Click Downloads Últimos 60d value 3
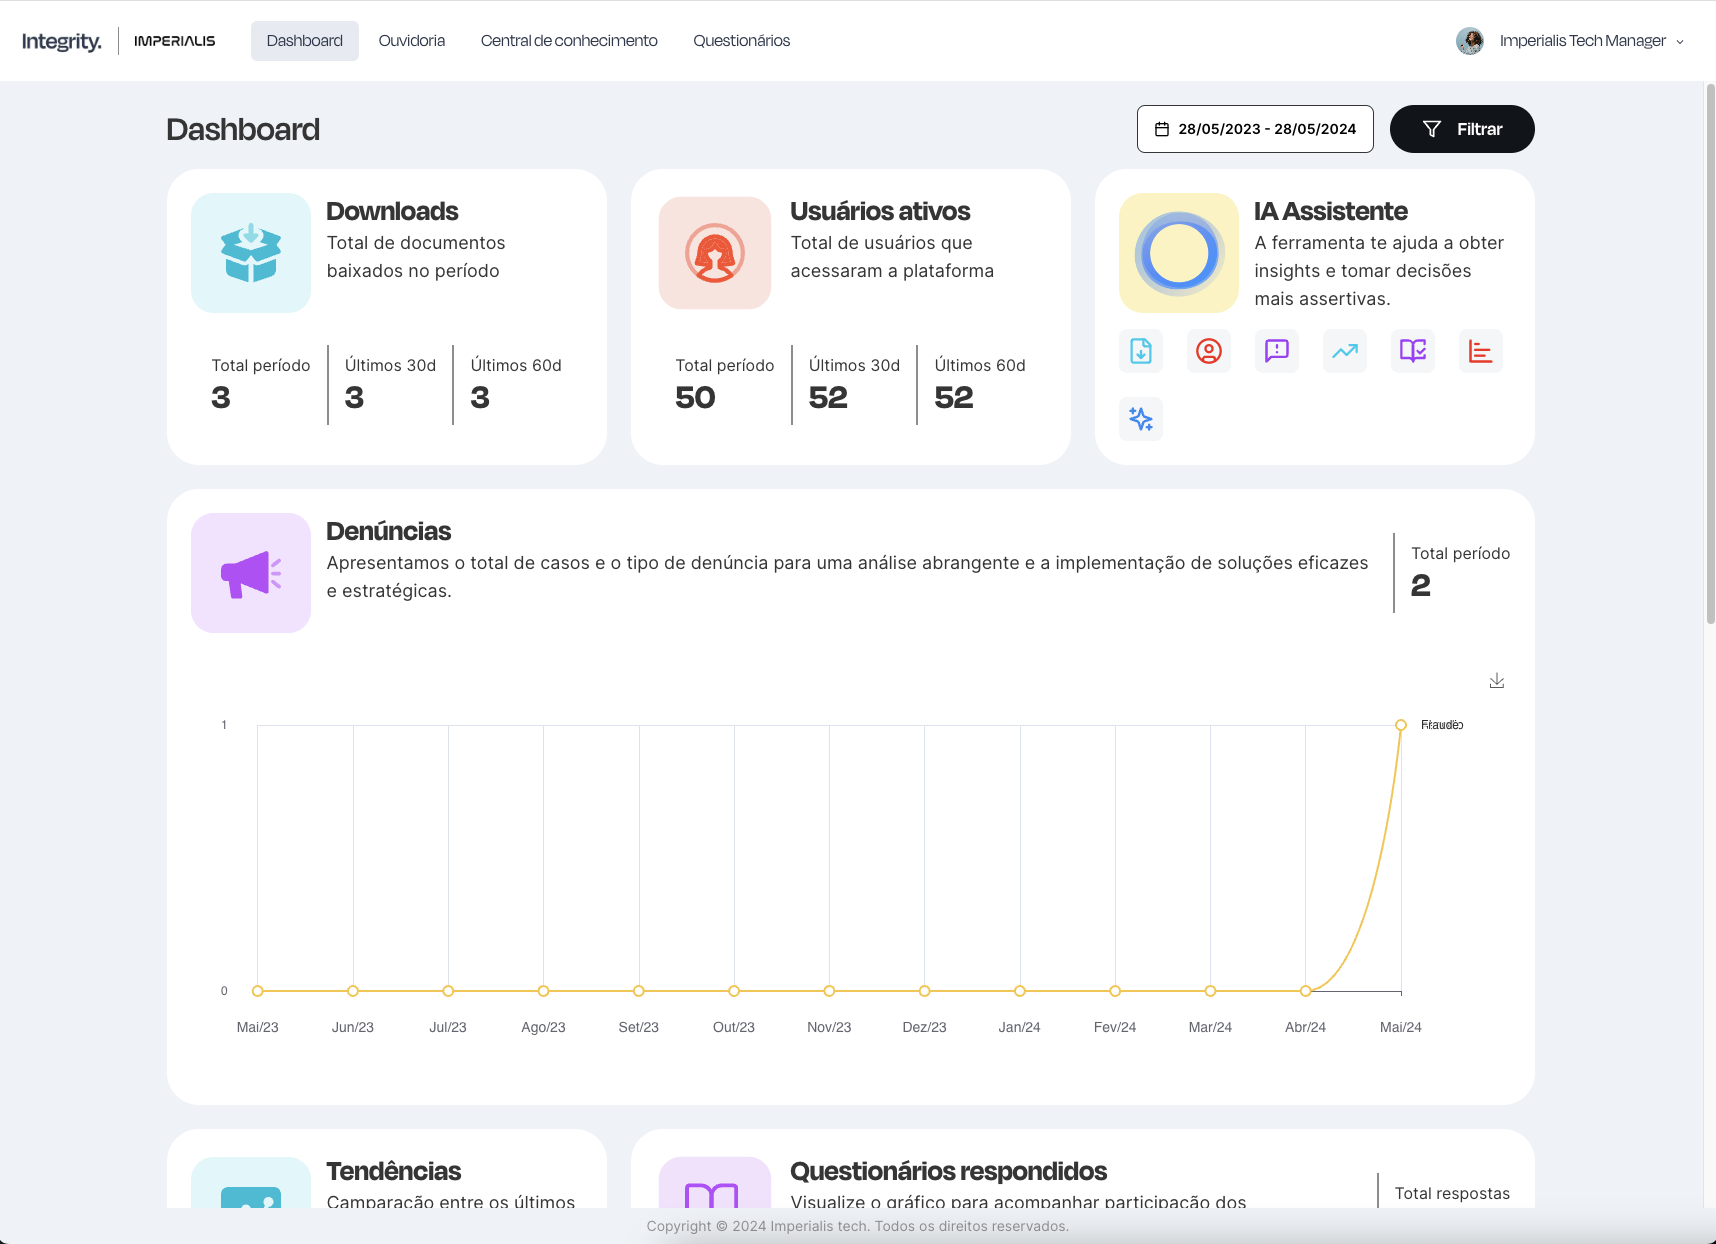This screenshot has width=1716, height=1244. pos(481,397)
